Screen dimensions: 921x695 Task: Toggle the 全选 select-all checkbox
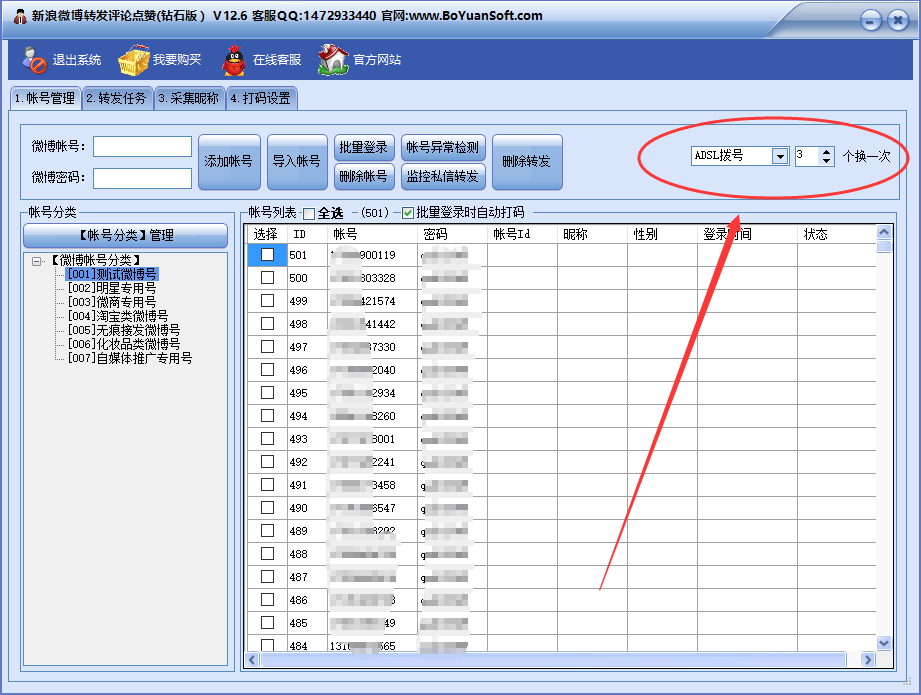point(309,213)
